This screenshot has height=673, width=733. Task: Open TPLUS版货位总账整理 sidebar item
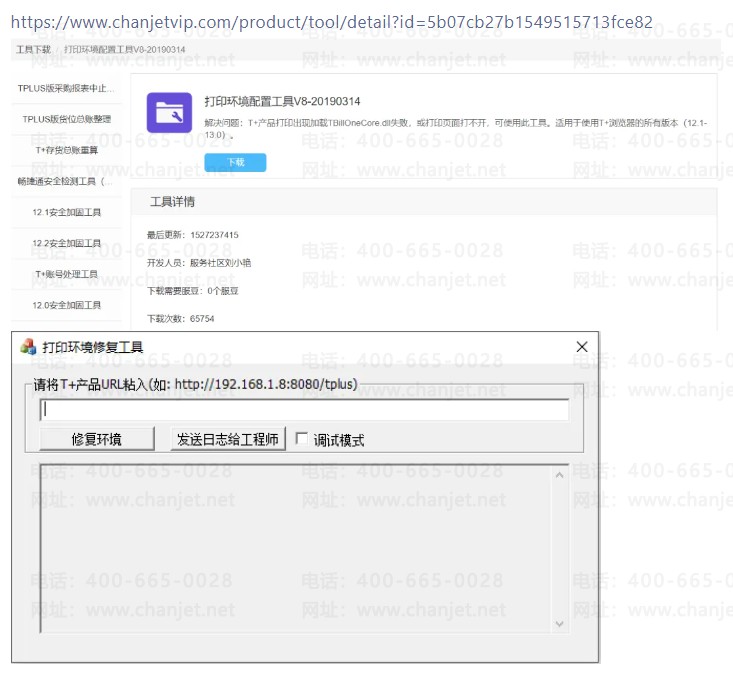click(x=66, y=119)
